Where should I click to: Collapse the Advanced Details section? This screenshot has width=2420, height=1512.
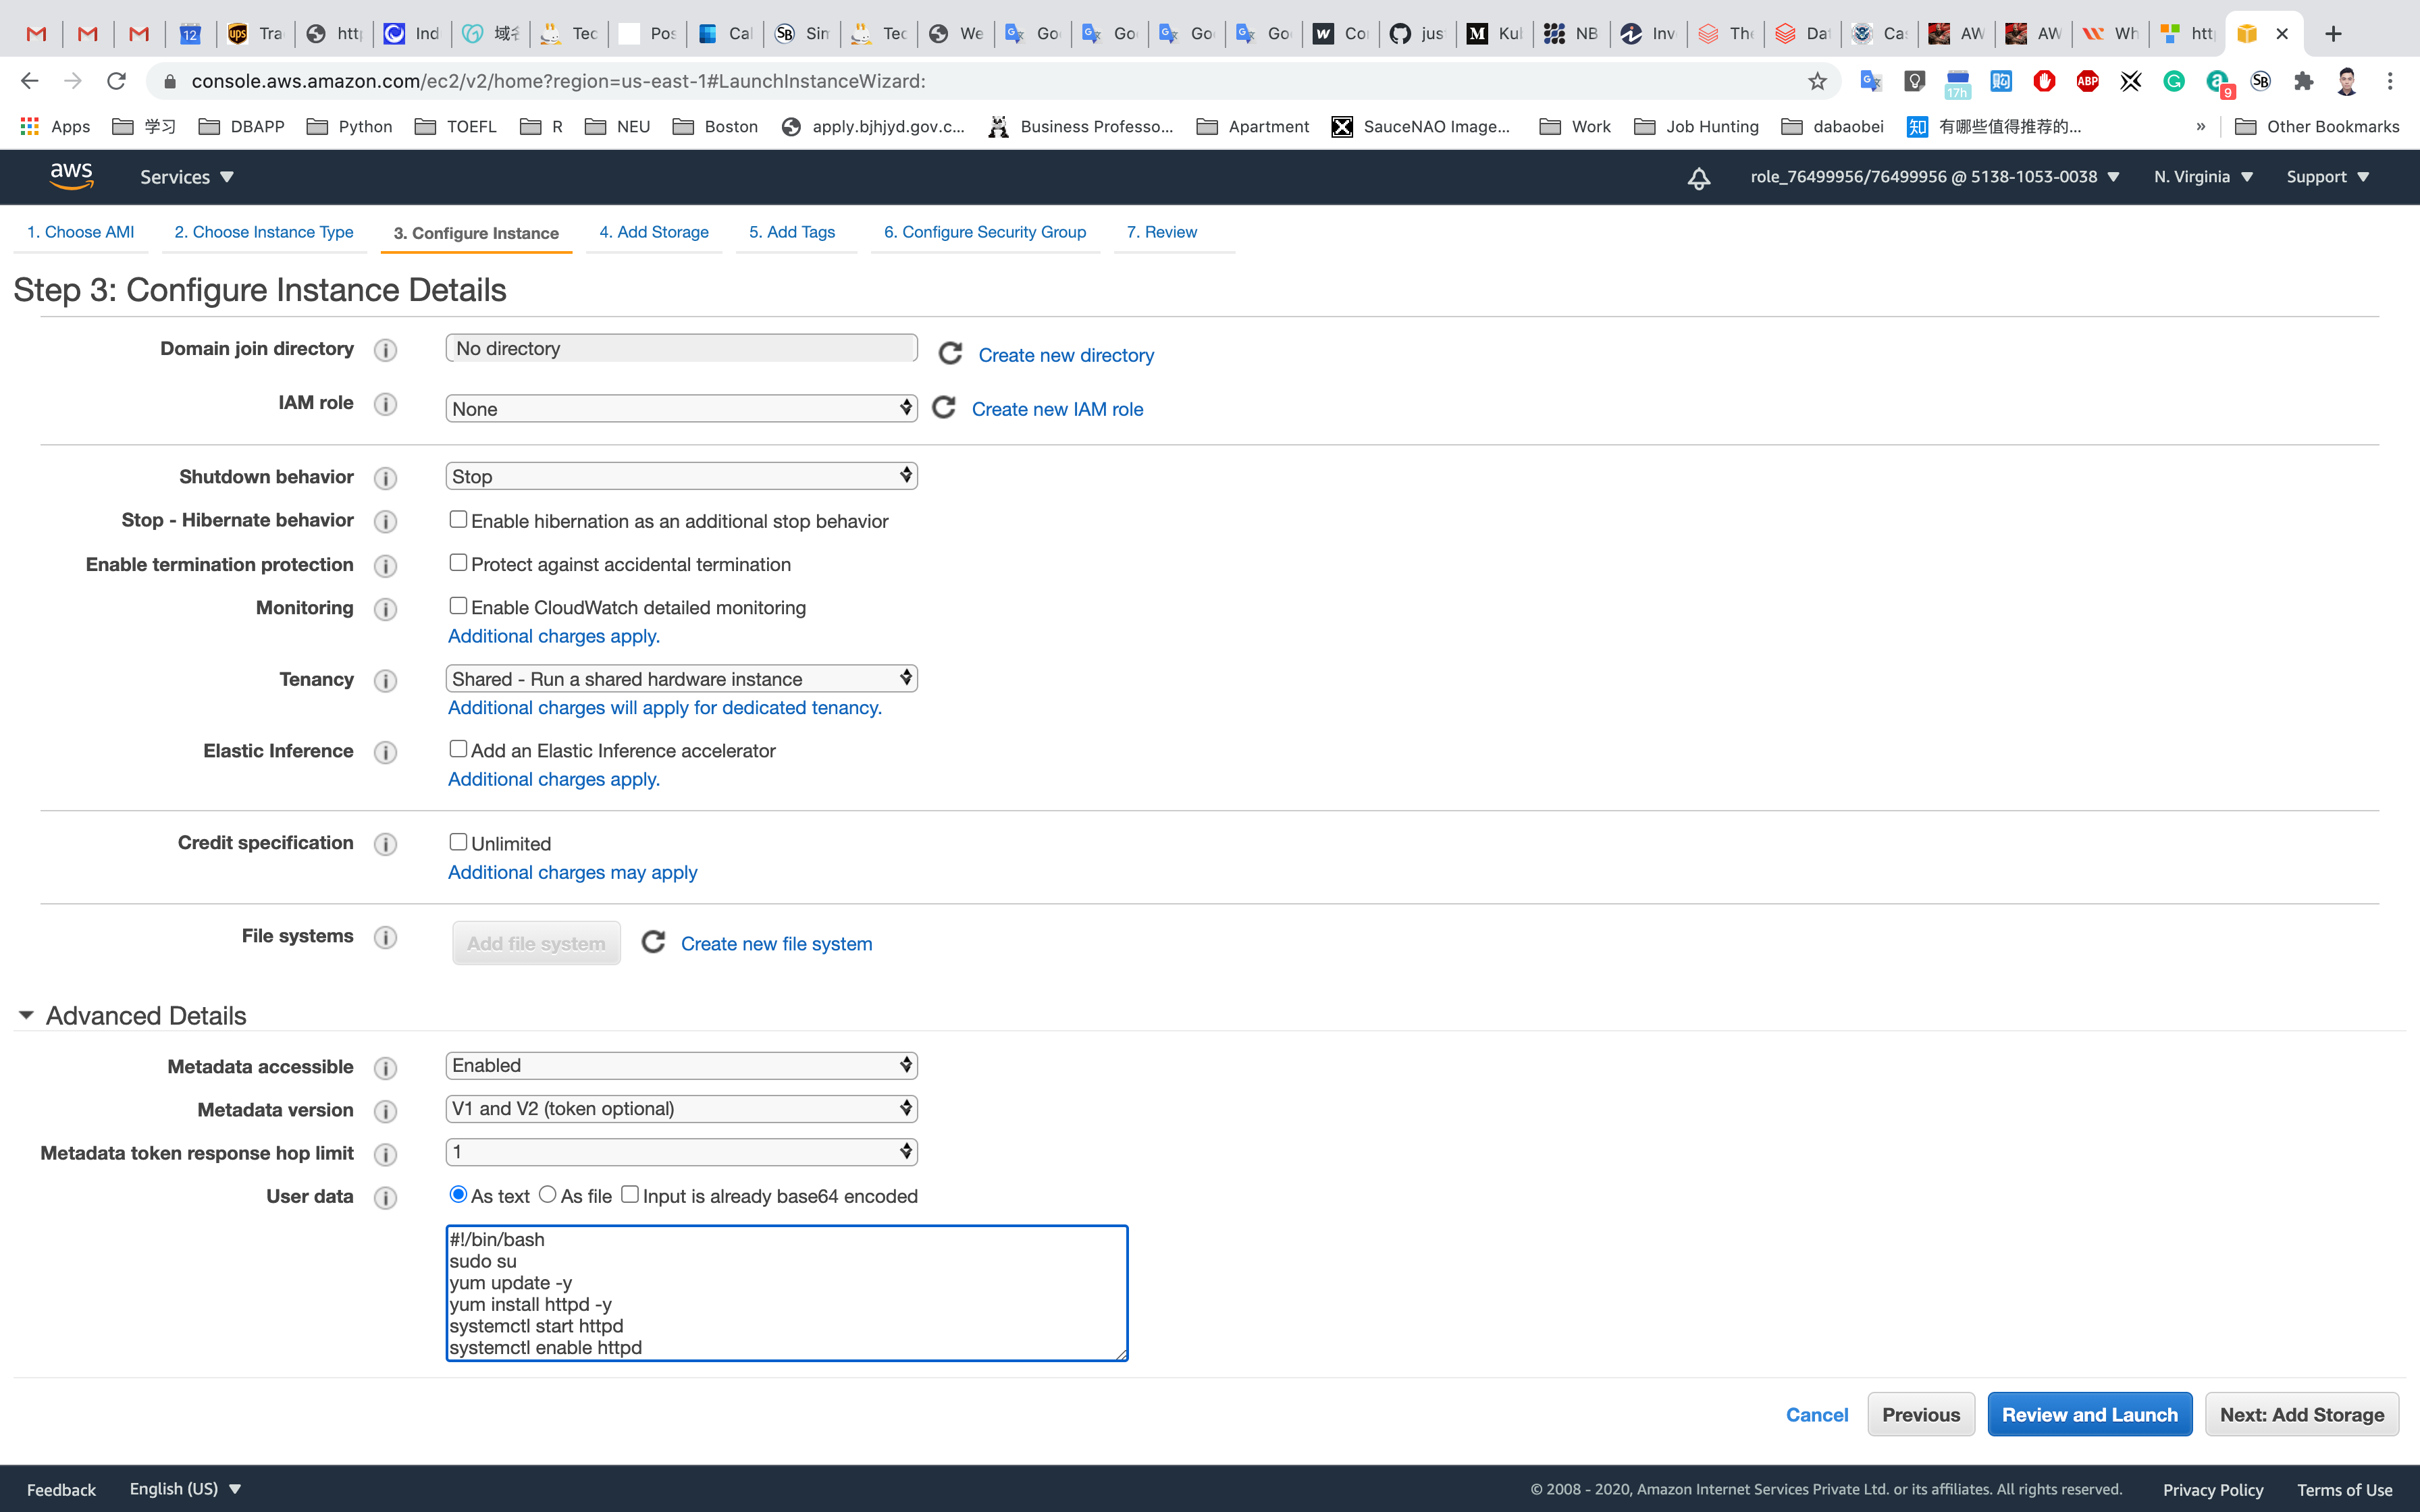click(26, 1015)
